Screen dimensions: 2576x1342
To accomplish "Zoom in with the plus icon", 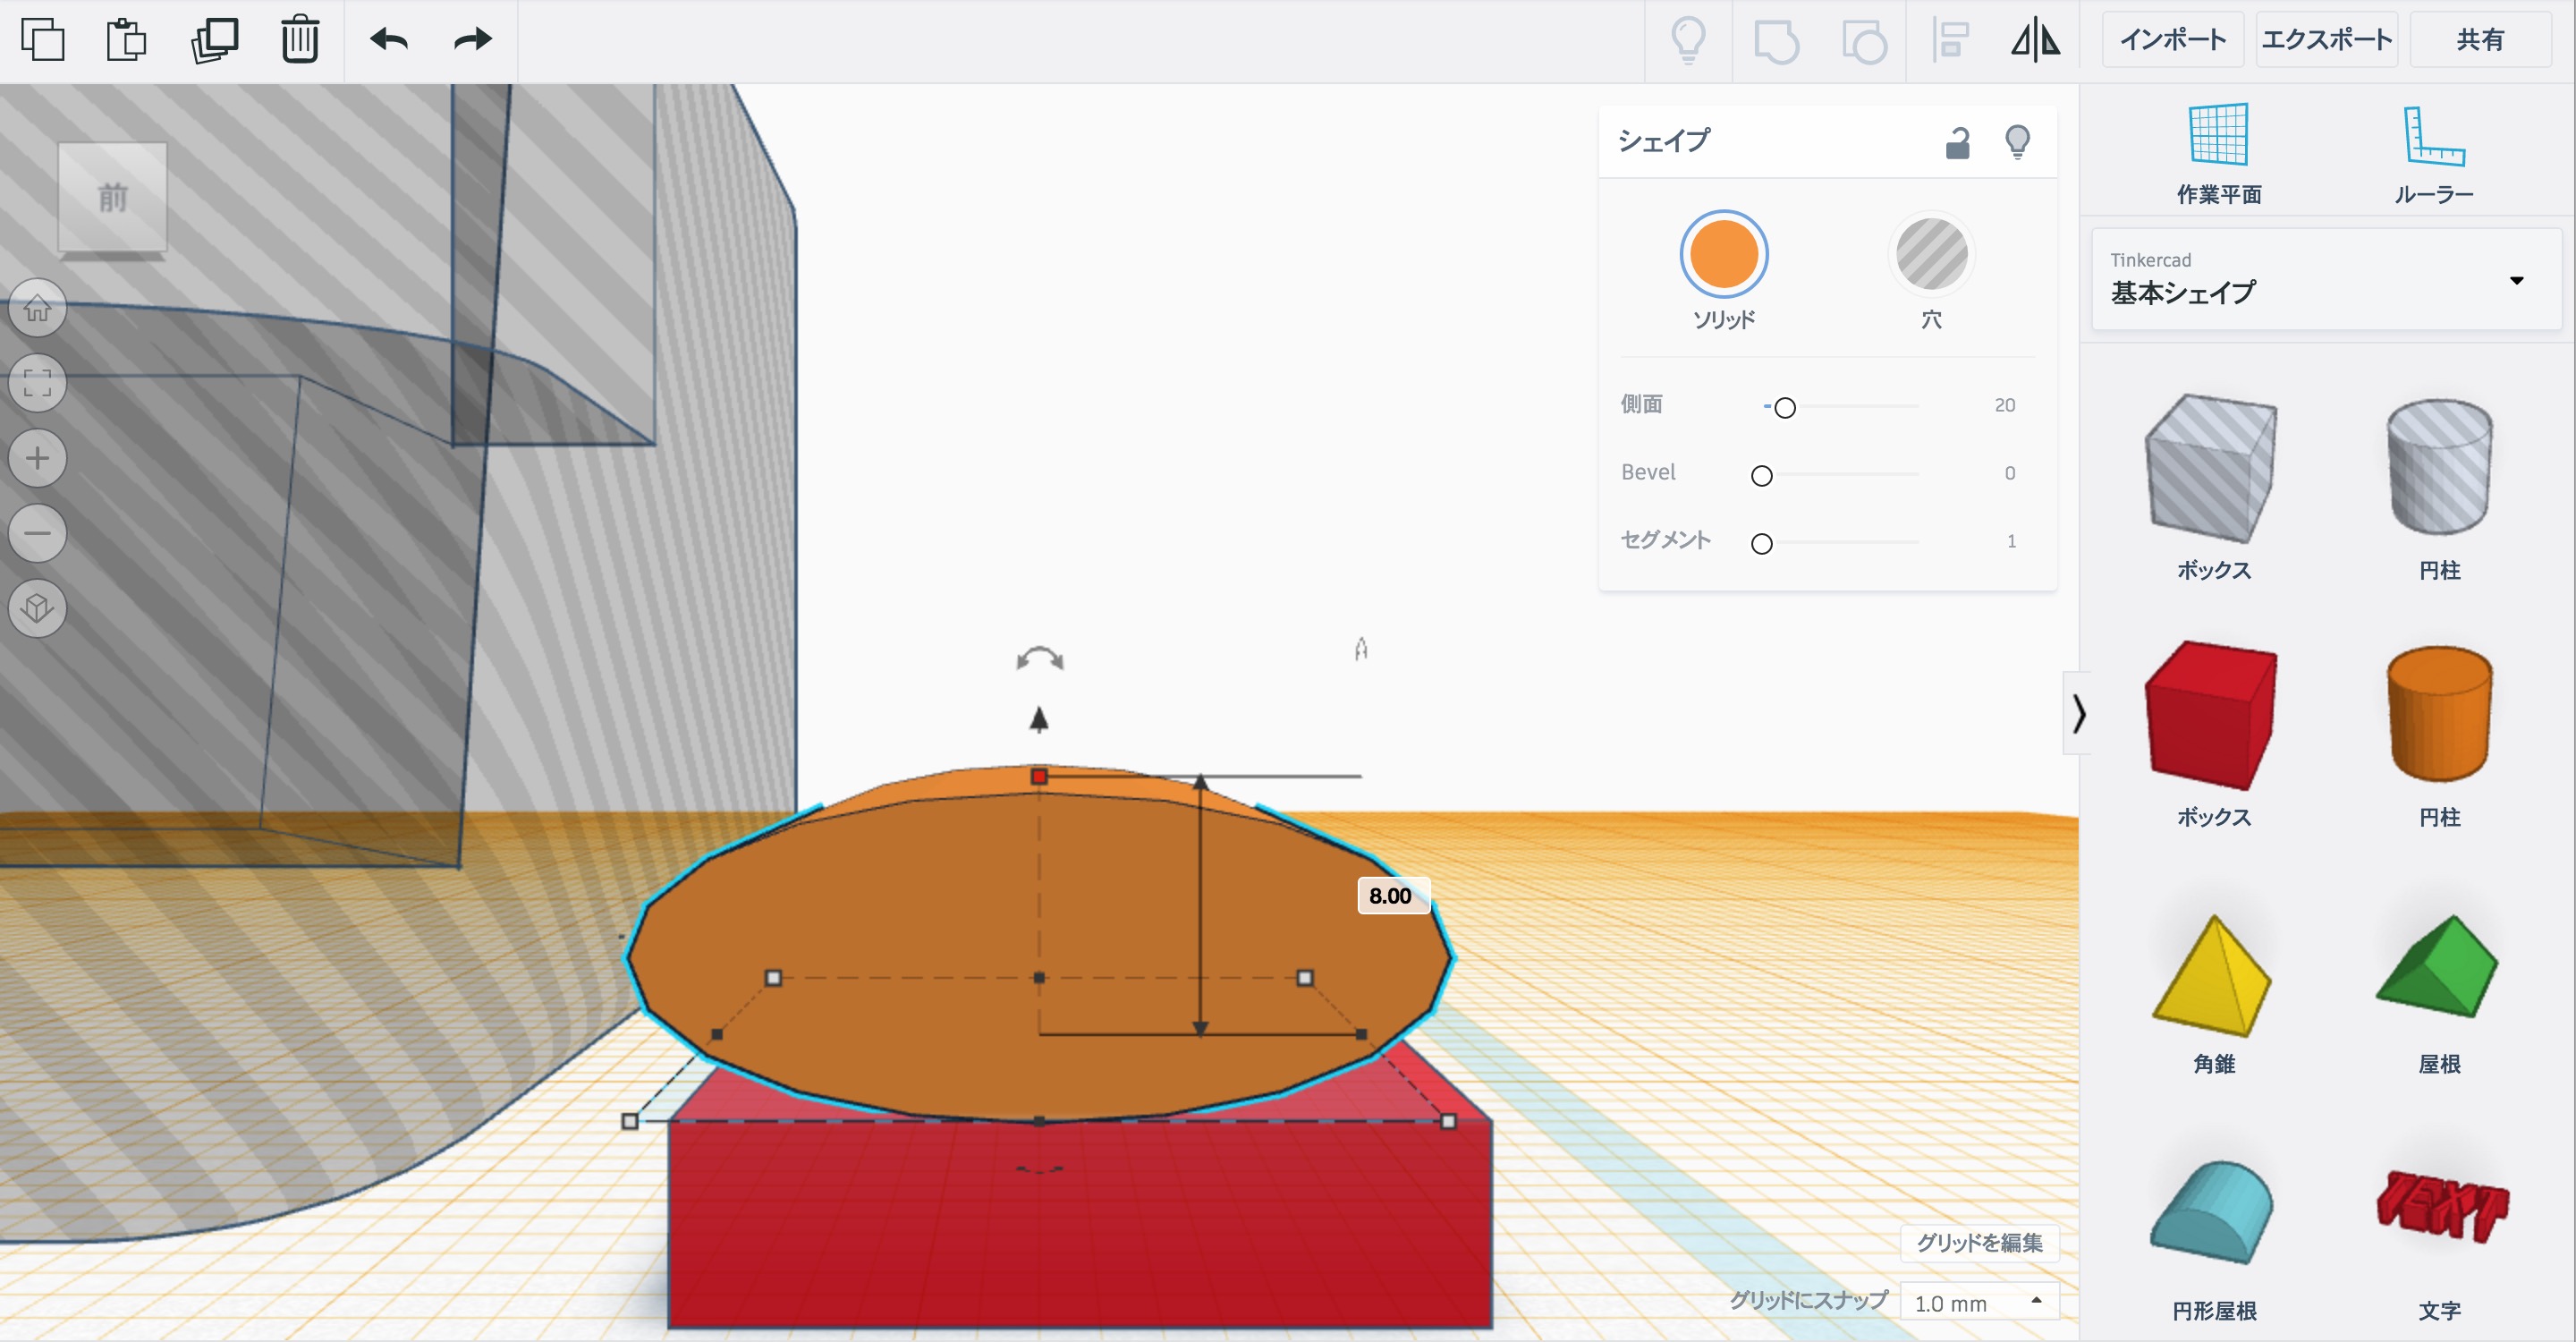I will (38, 458).
